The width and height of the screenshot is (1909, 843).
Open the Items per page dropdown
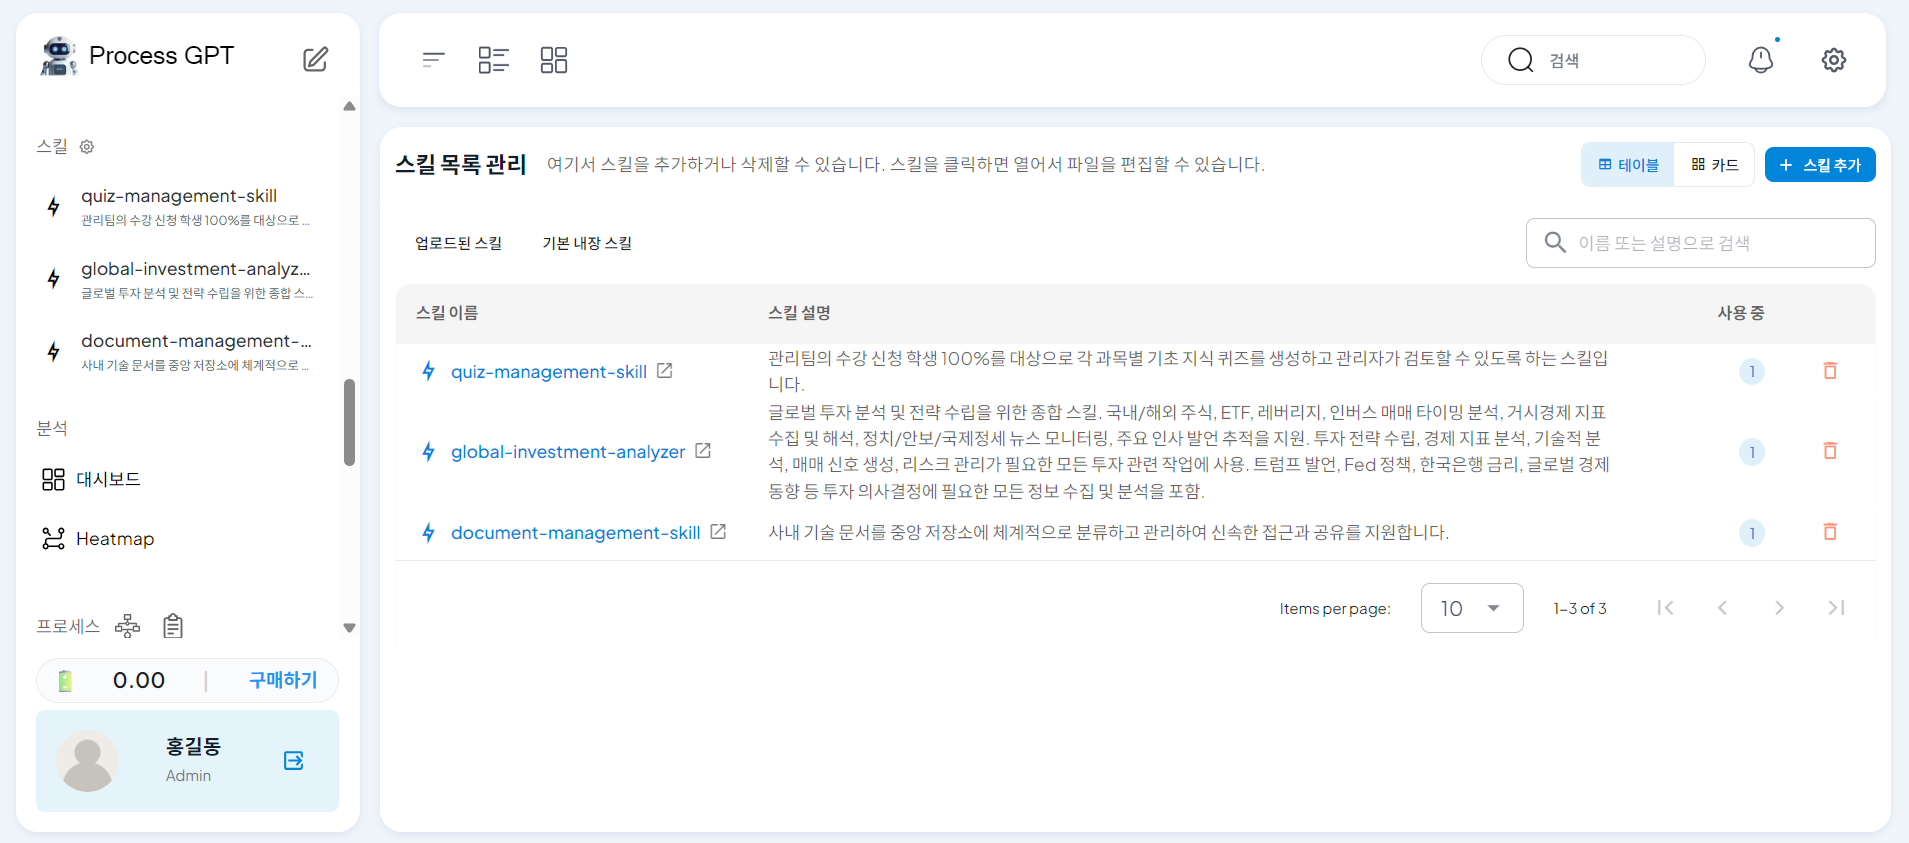pyautogui.click(x=1472, y=608)
